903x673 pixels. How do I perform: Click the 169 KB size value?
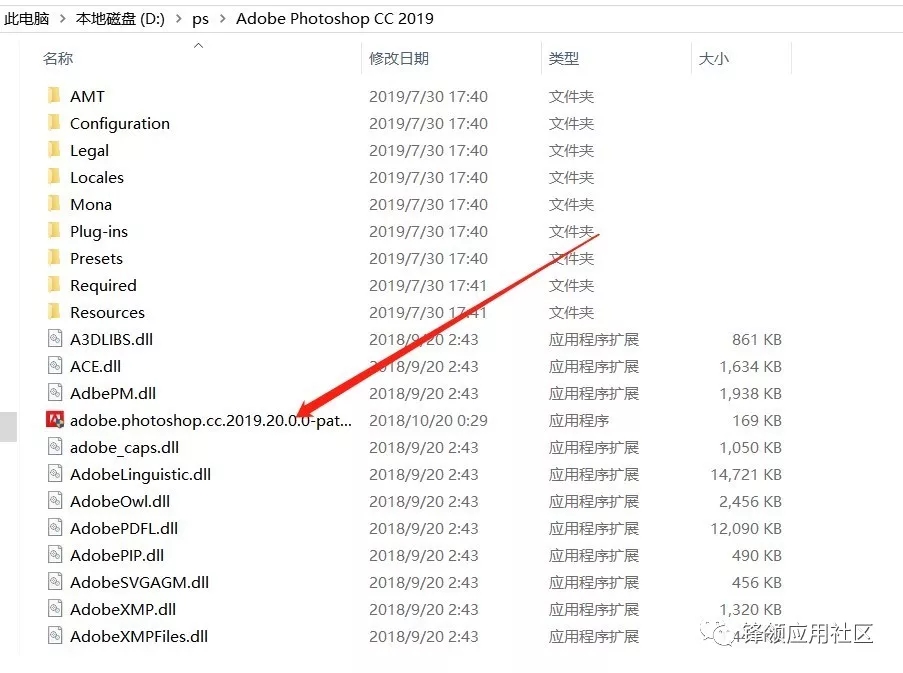pos(757,420)
